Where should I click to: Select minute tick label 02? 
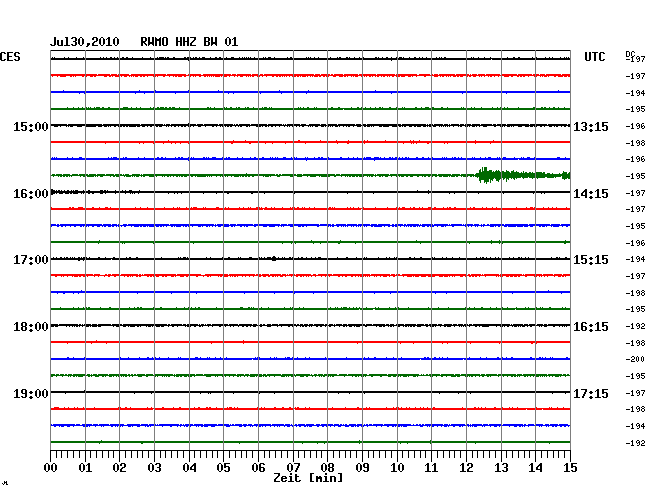coord(119,467)
